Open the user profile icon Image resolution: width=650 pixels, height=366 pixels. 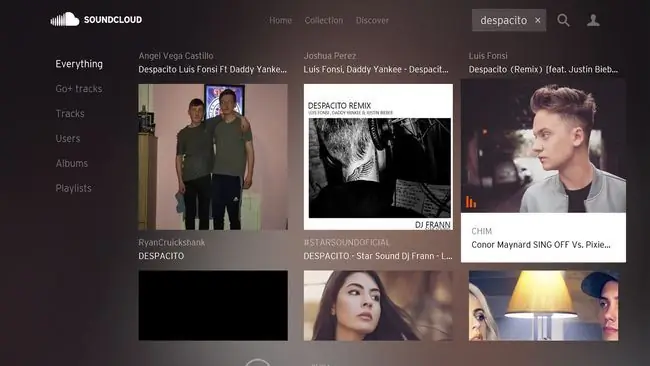point(593,20)
